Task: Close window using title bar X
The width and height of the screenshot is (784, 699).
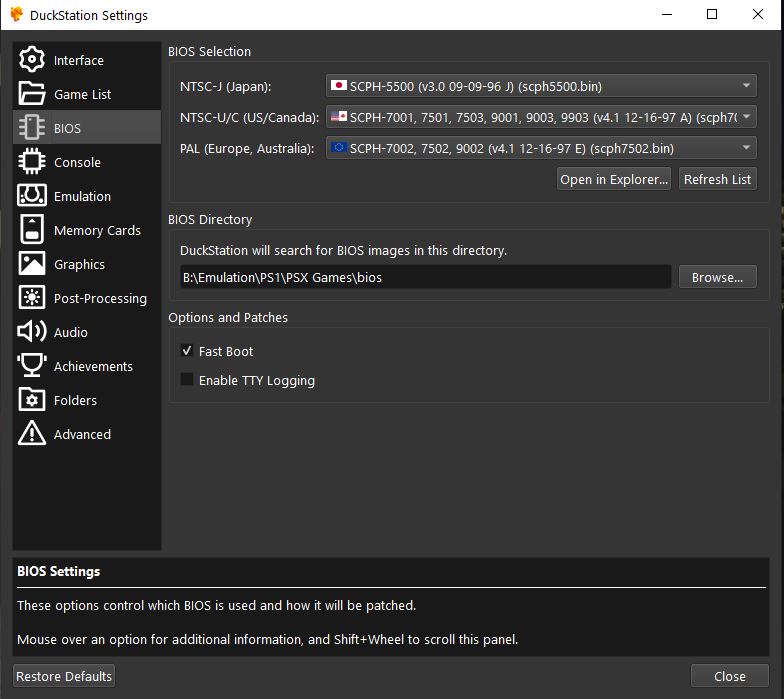Action: click(758, 14)
